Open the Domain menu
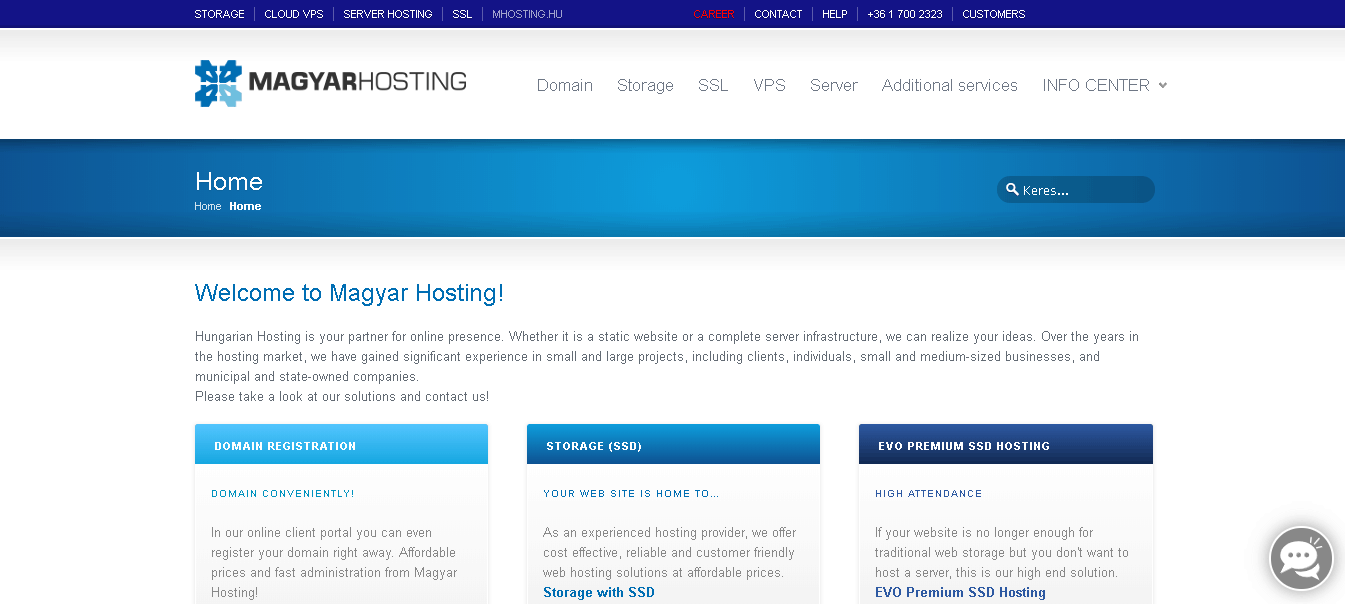The image size is (1345, 604). [565, 85]
